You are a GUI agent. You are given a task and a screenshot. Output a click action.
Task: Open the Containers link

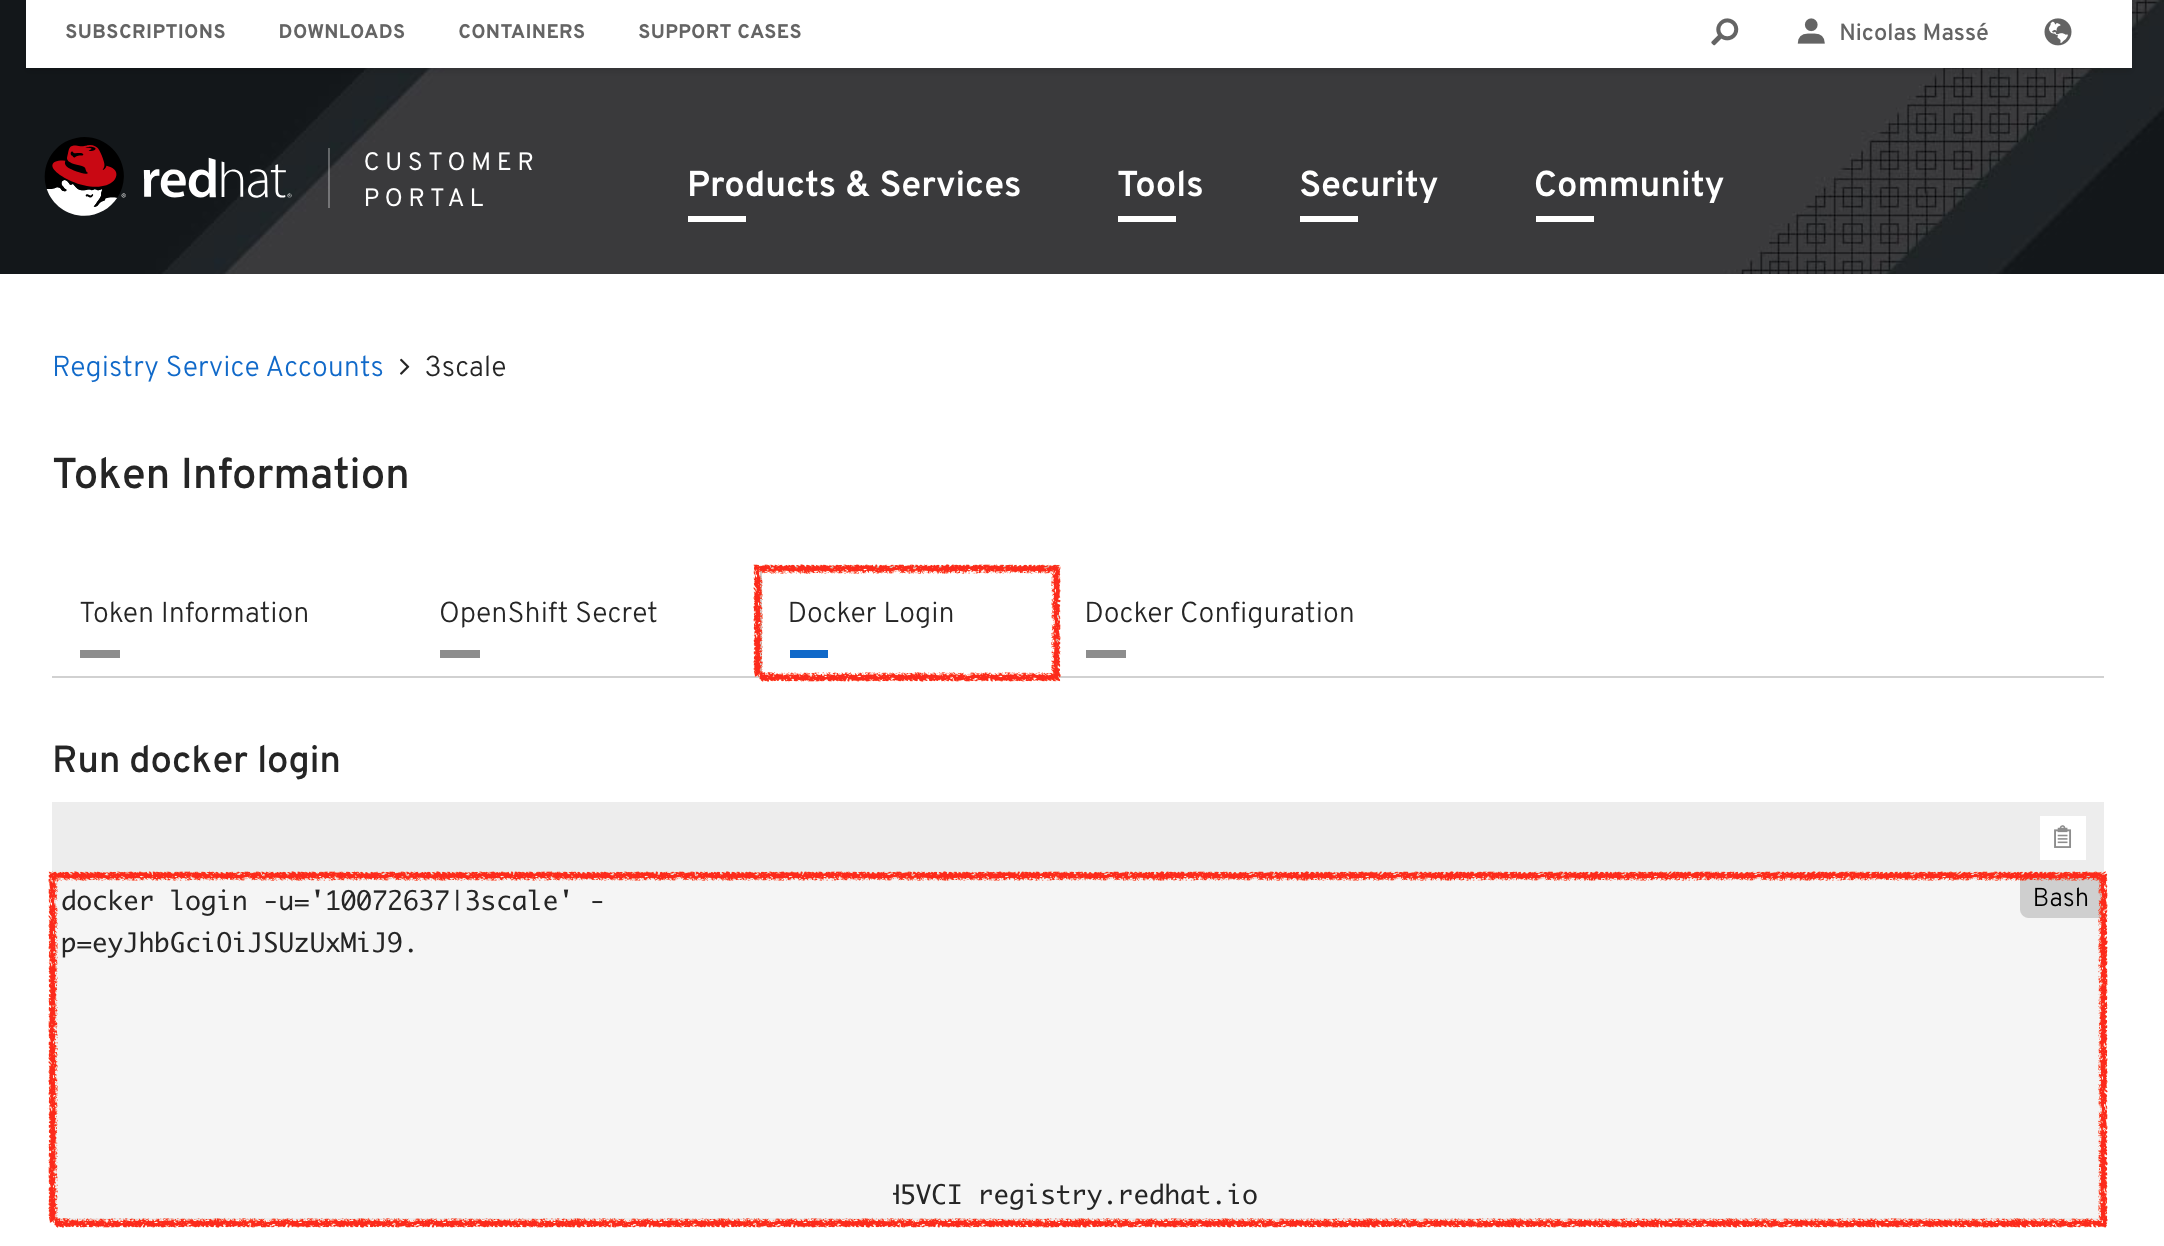[521, 32]
